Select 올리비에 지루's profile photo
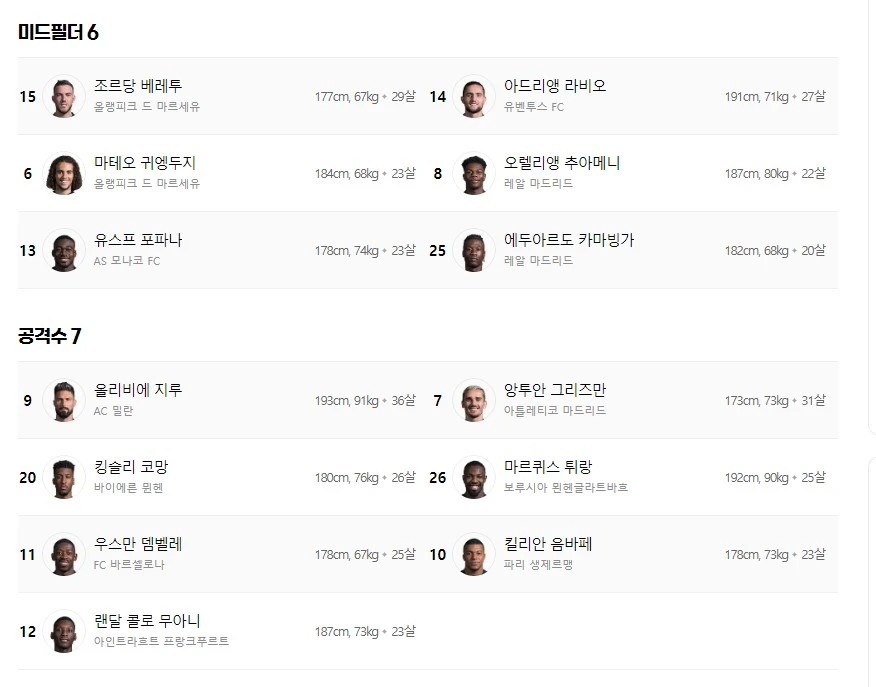The image size is (876, 687). tap(64, 401)
